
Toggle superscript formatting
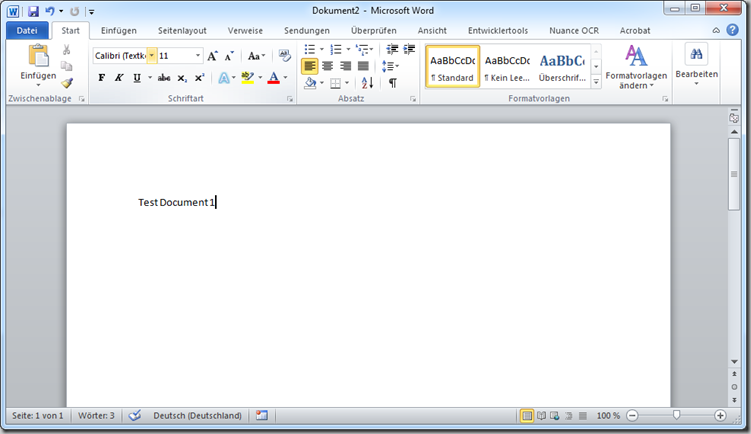coord(200,78)
